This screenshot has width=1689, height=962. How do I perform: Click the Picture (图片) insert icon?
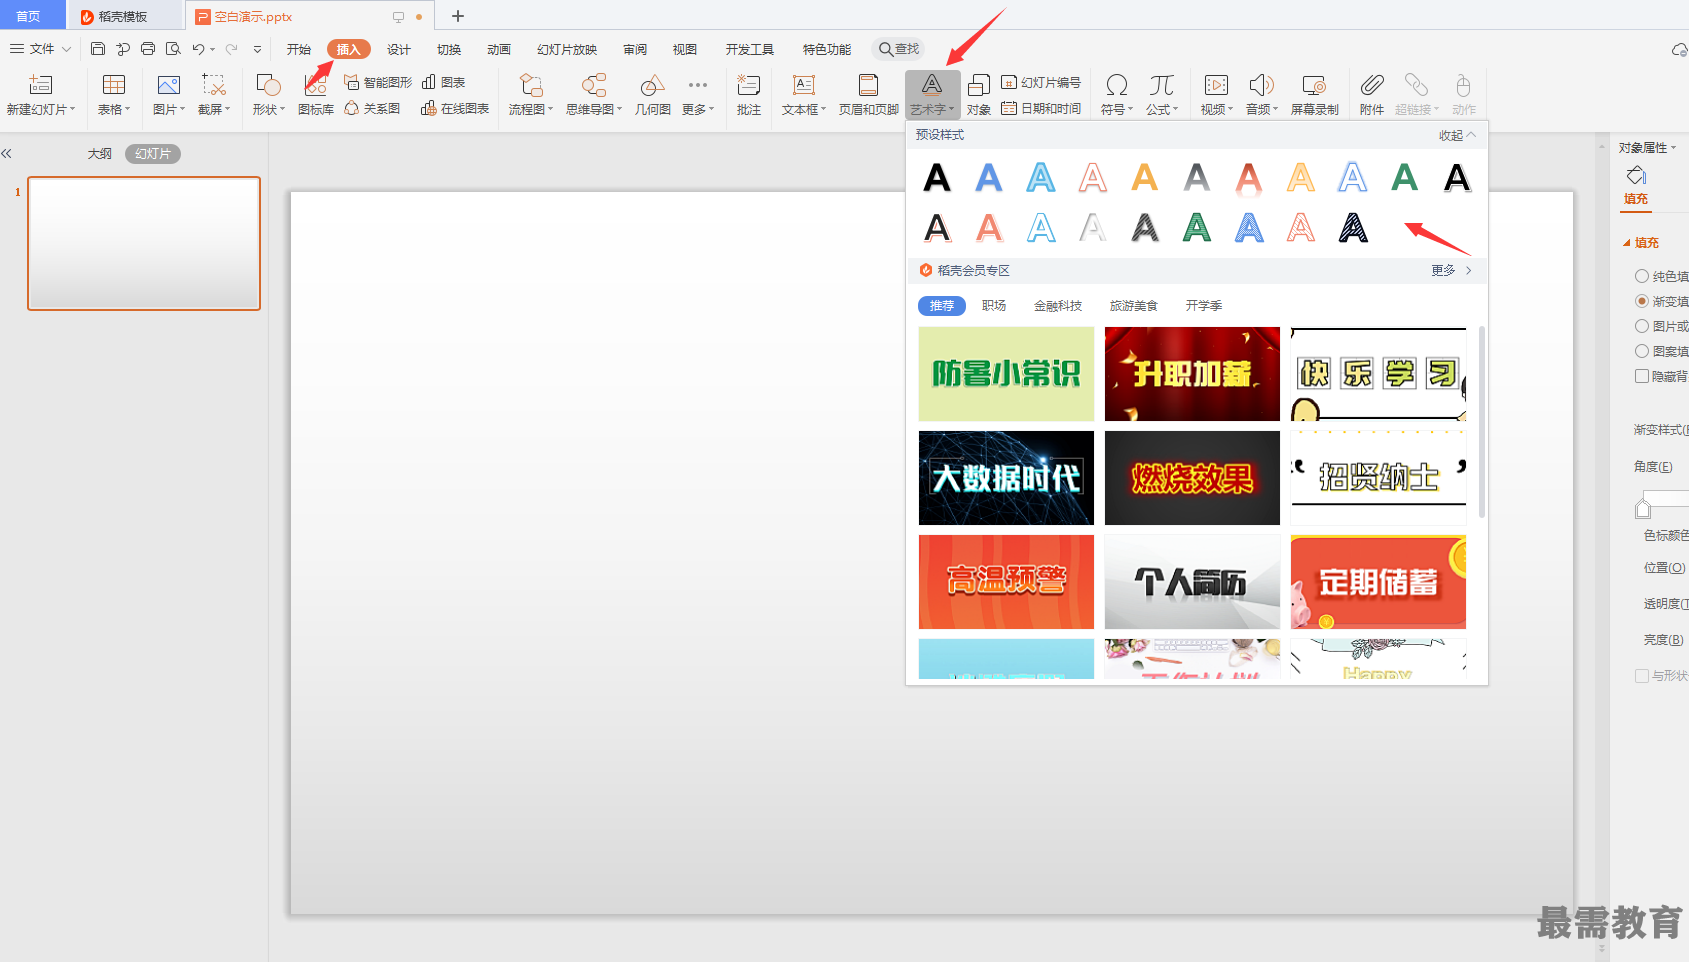(169, 86)
